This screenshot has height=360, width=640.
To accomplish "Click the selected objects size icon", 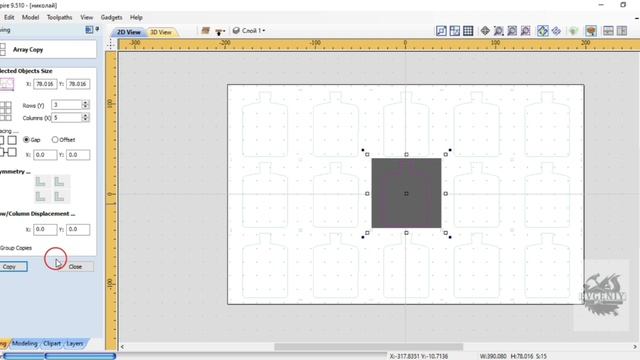I will [x=7, y=84].
